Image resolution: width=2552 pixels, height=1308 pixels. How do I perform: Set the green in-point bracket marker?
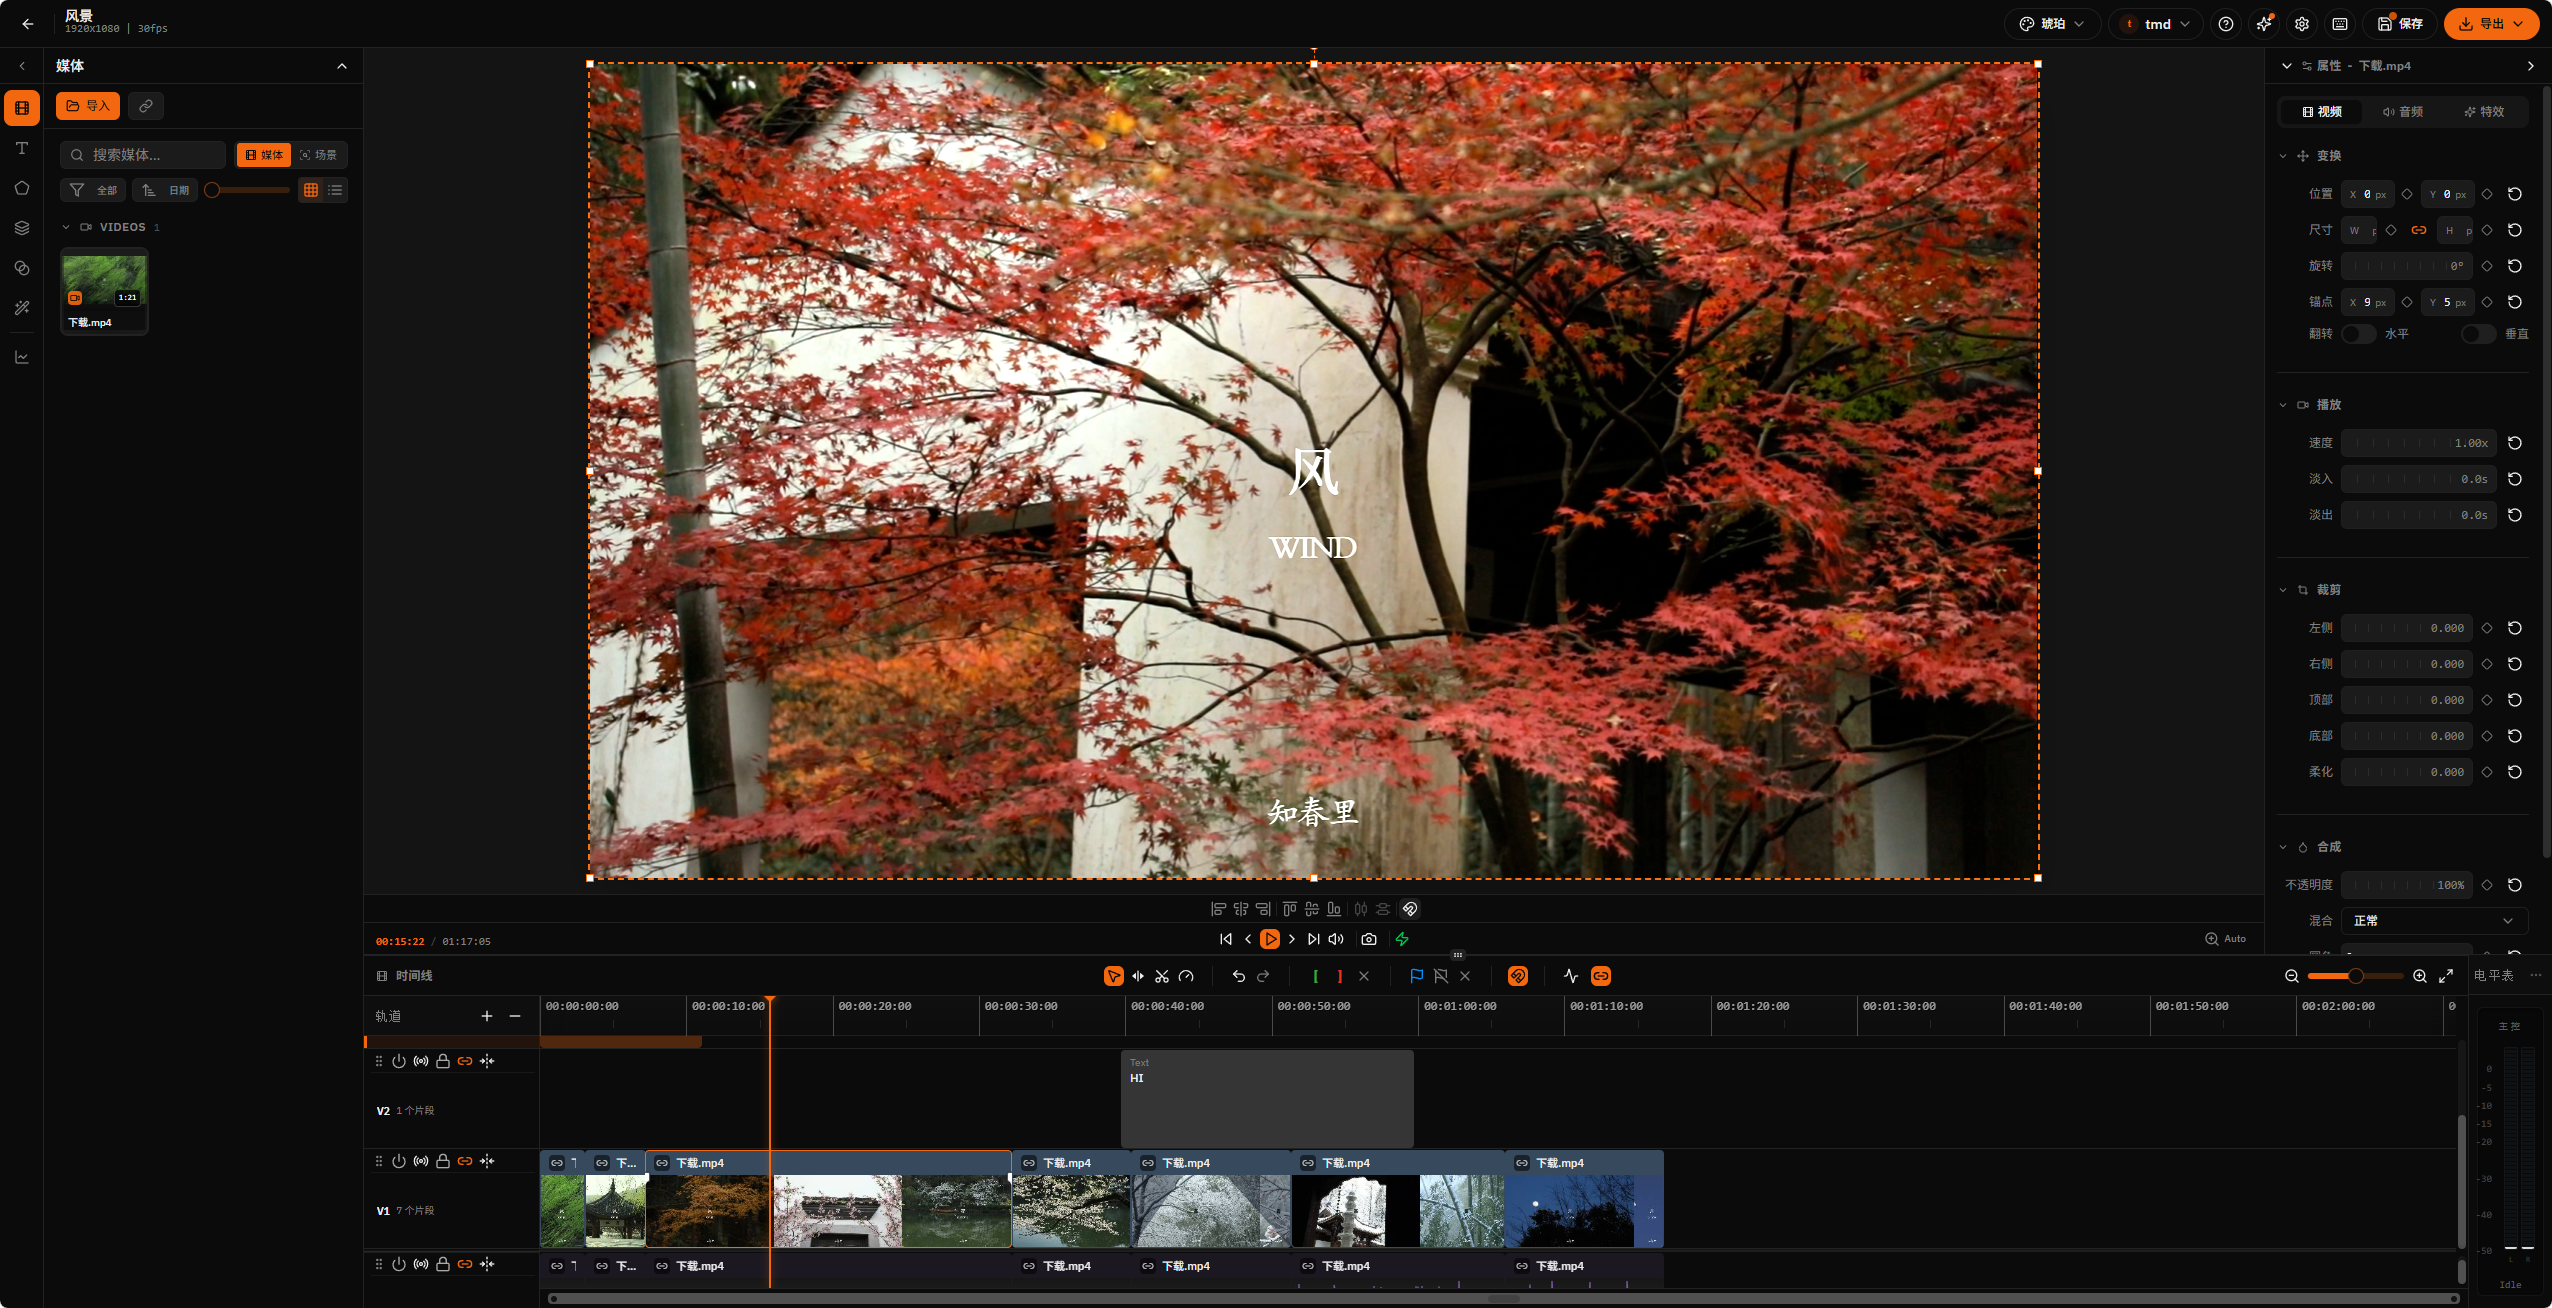click(x=1315, y=976)
